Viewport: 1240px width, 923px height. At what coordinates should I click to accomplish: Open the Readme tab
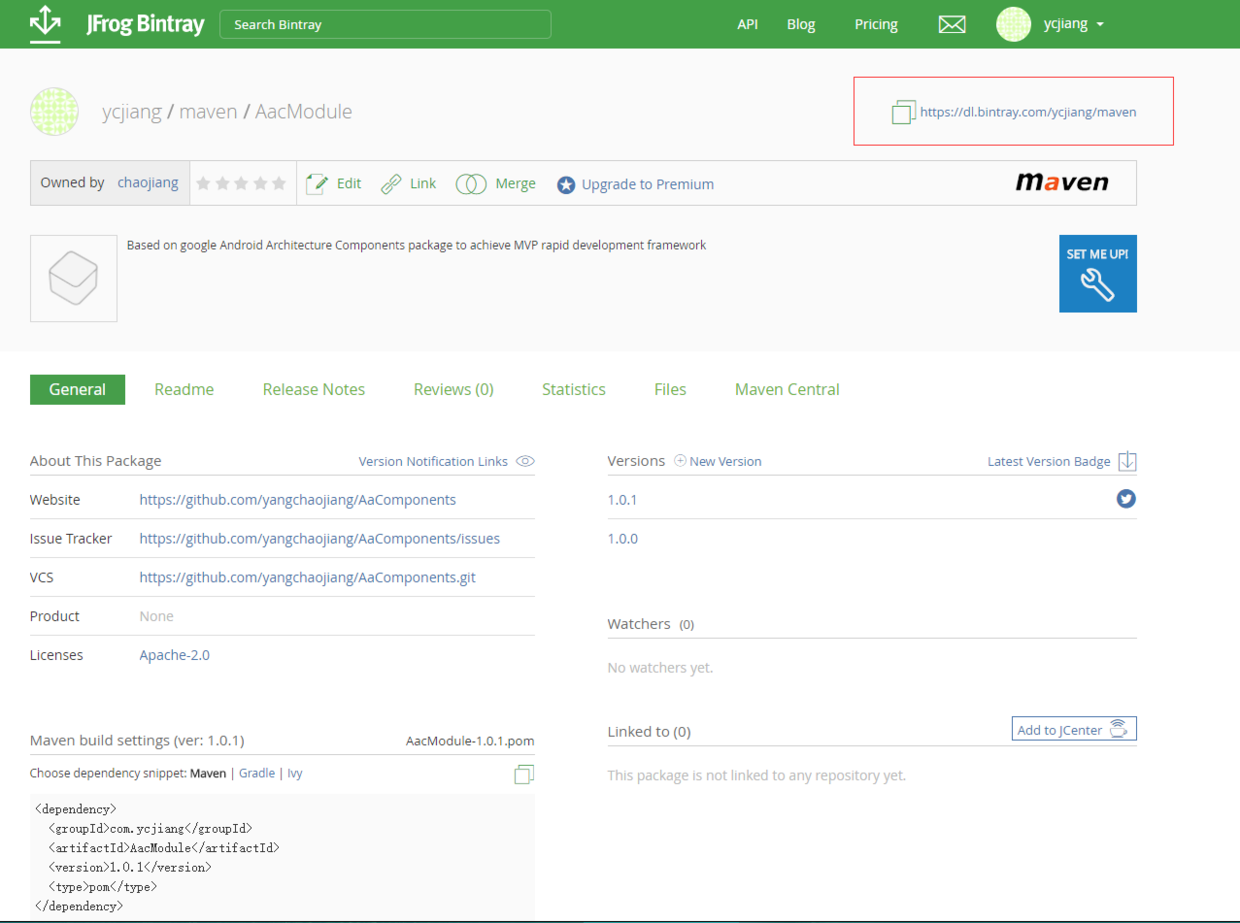click(x=184, y=389)
